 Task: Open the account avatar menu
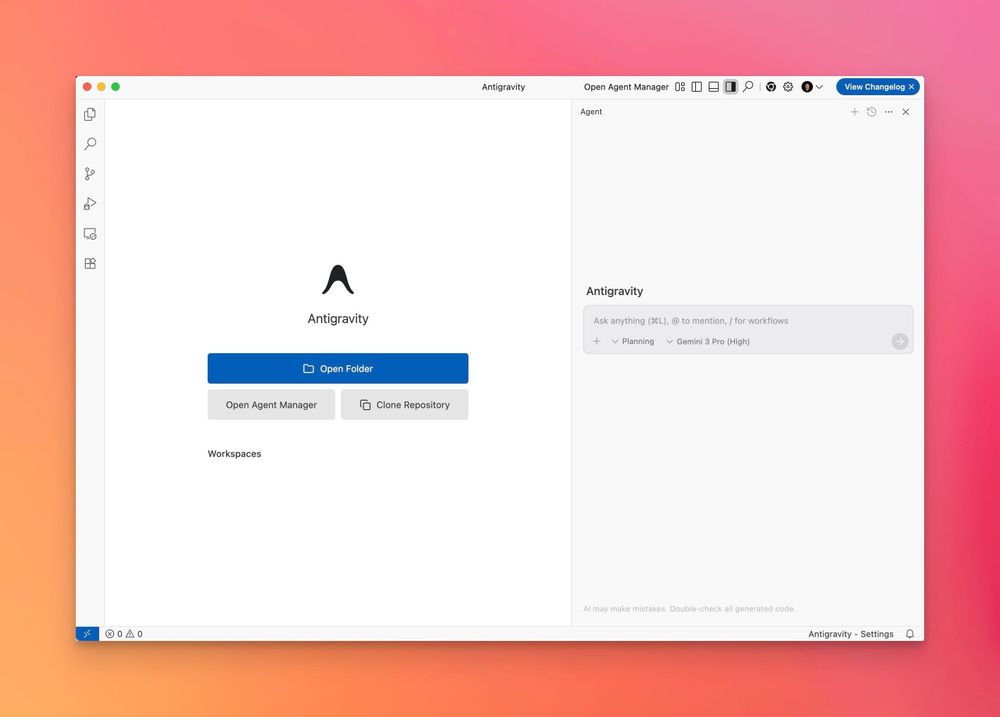[x=812, y=87]
